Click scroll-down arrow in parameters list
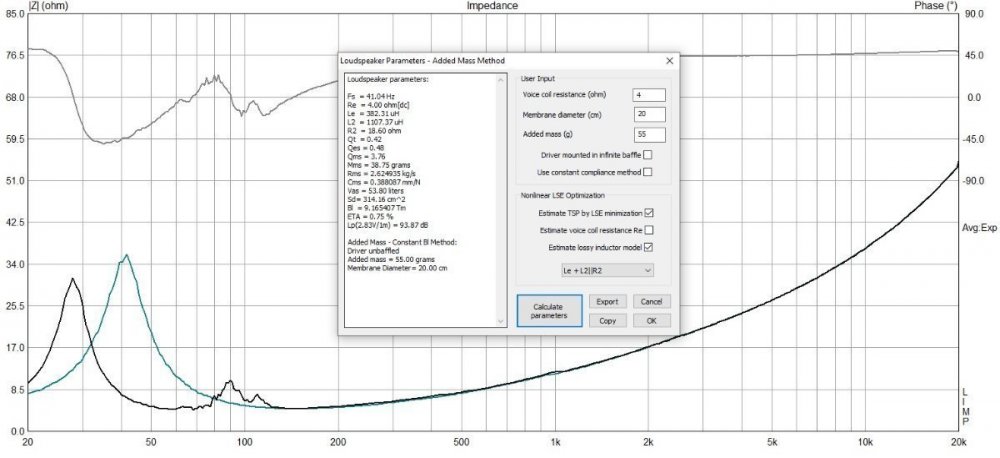1000x458 pixels. coord(502,320)
